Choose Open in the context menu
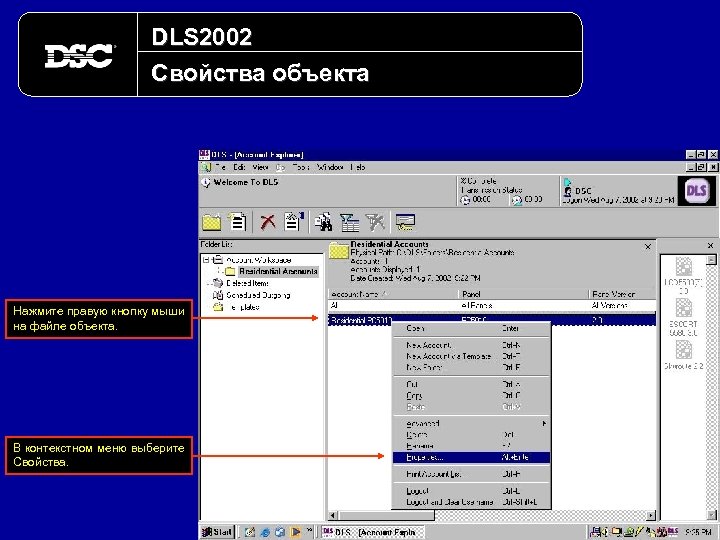This screenshot has width=720, height=540. pos(471,328)
